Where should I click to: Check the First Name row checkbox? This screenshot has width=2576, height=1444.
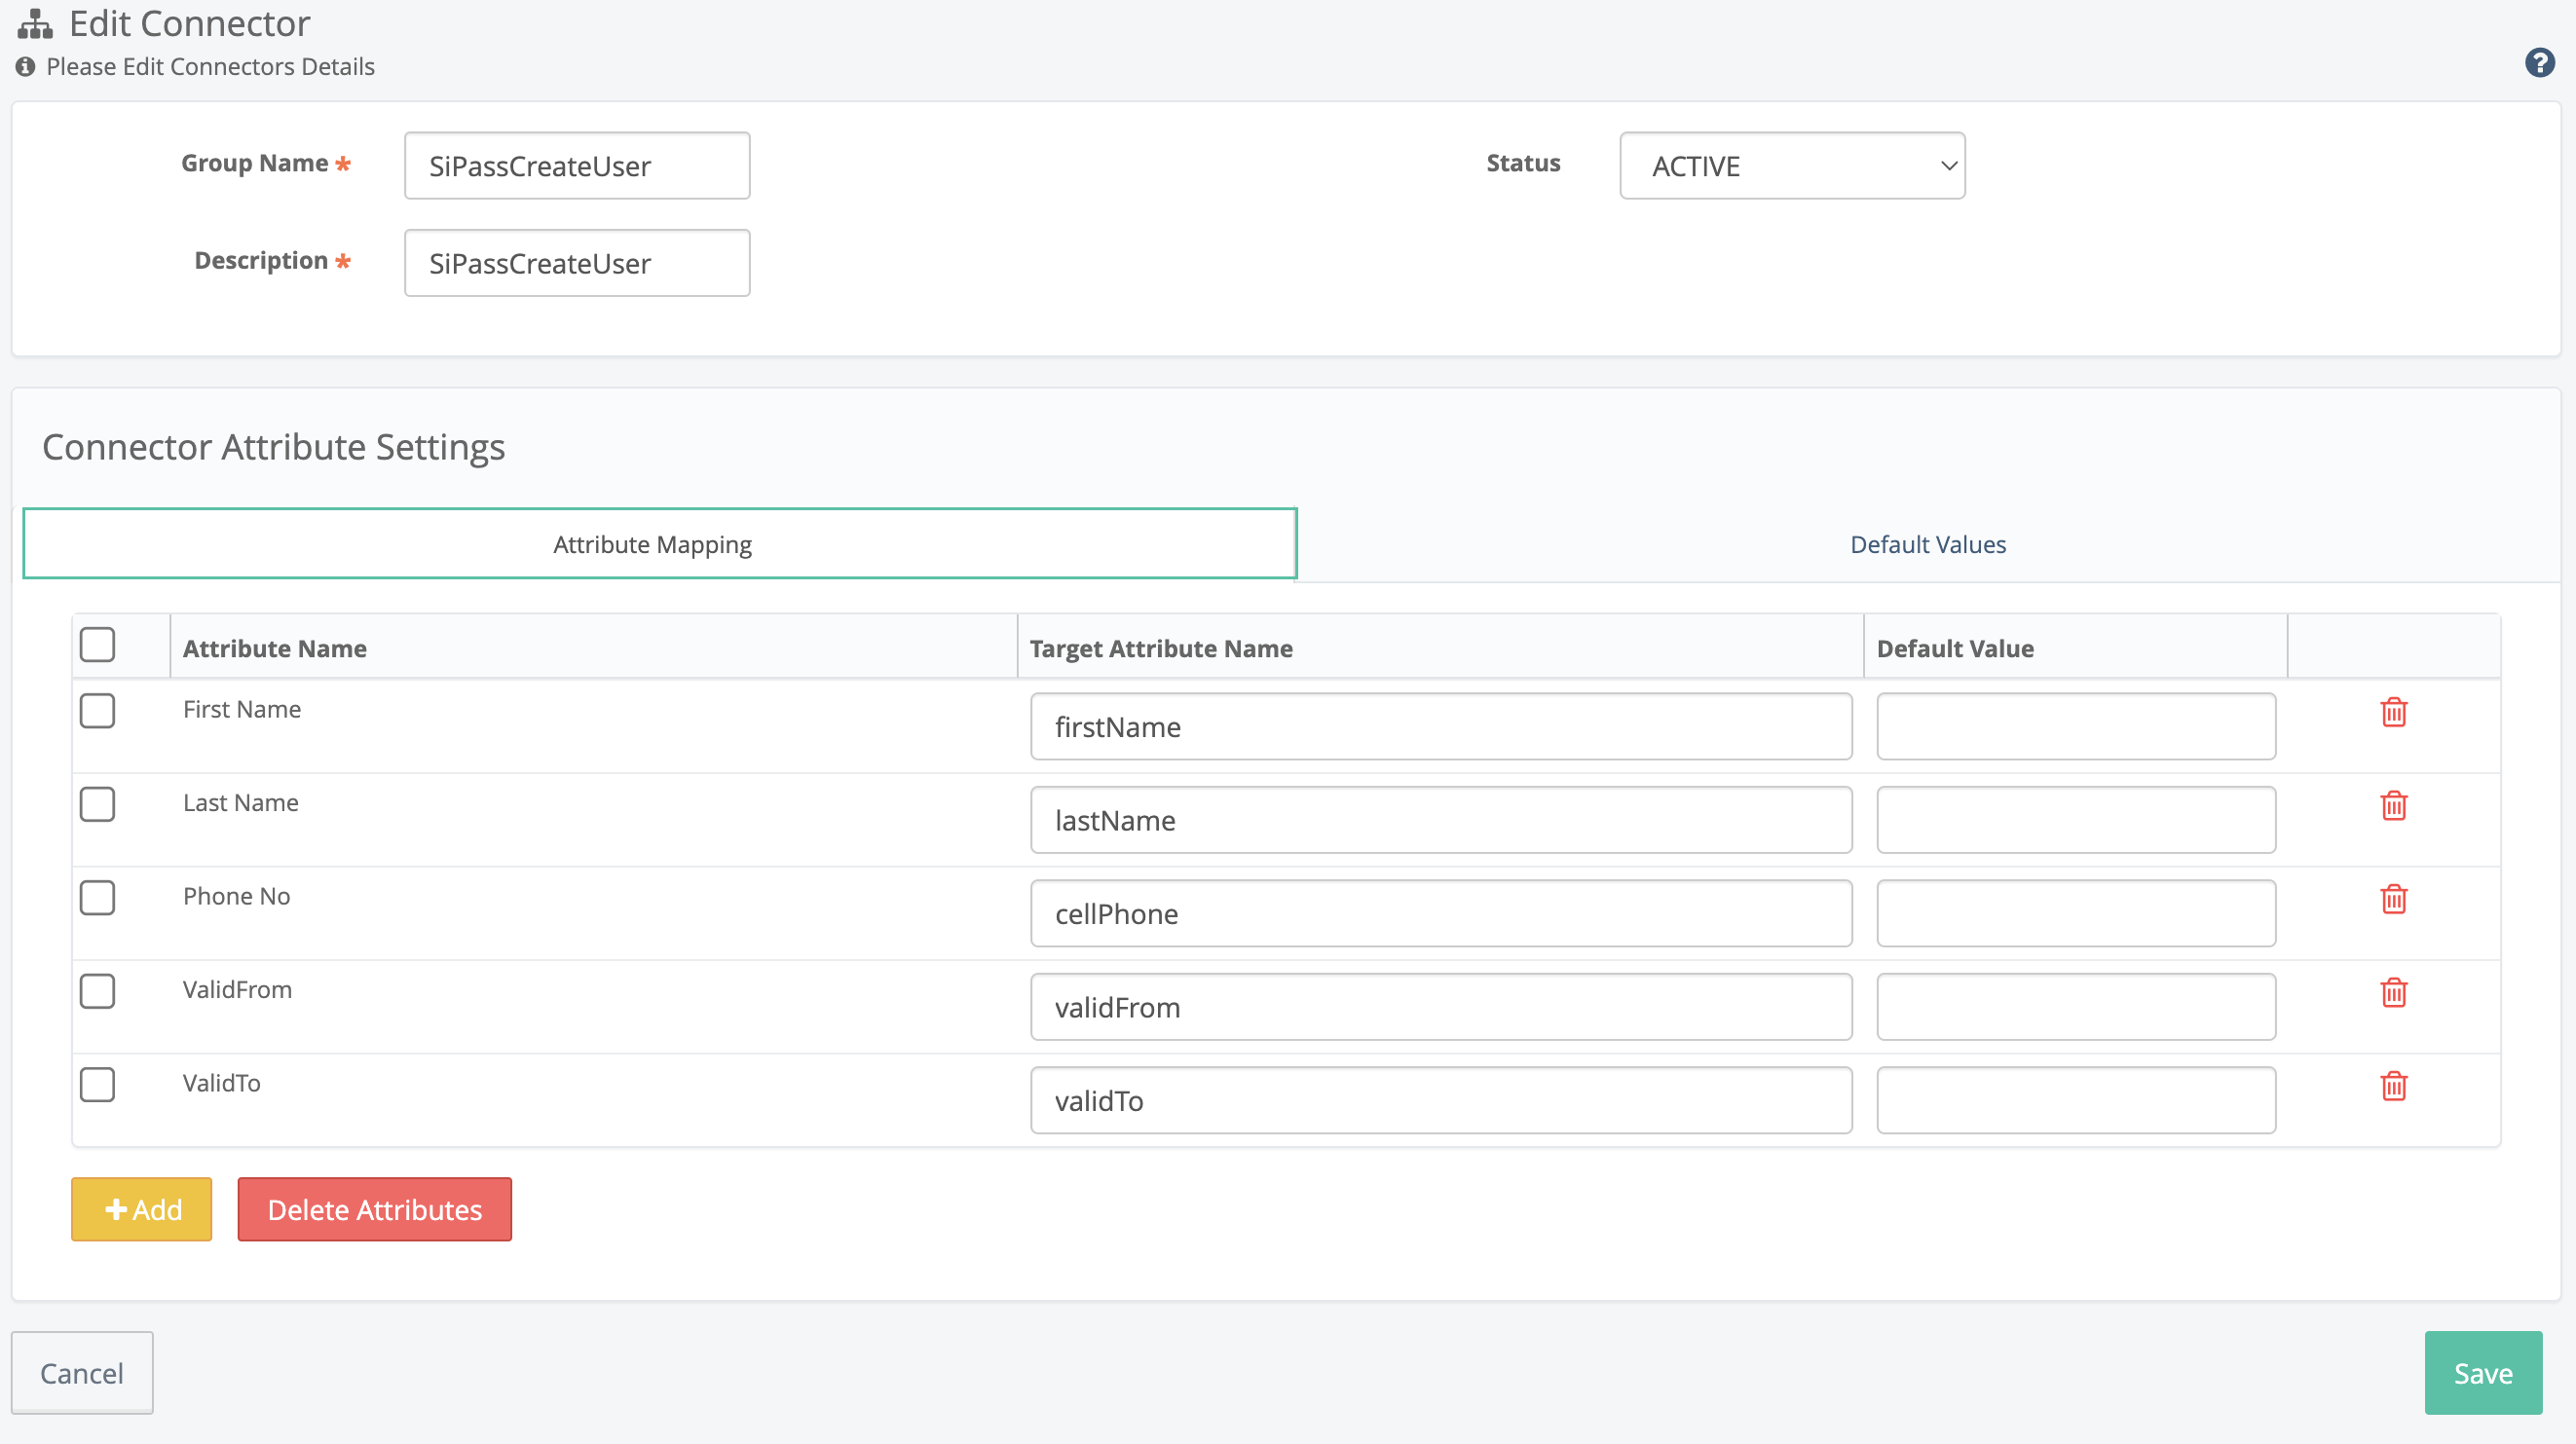click(97, 711)
